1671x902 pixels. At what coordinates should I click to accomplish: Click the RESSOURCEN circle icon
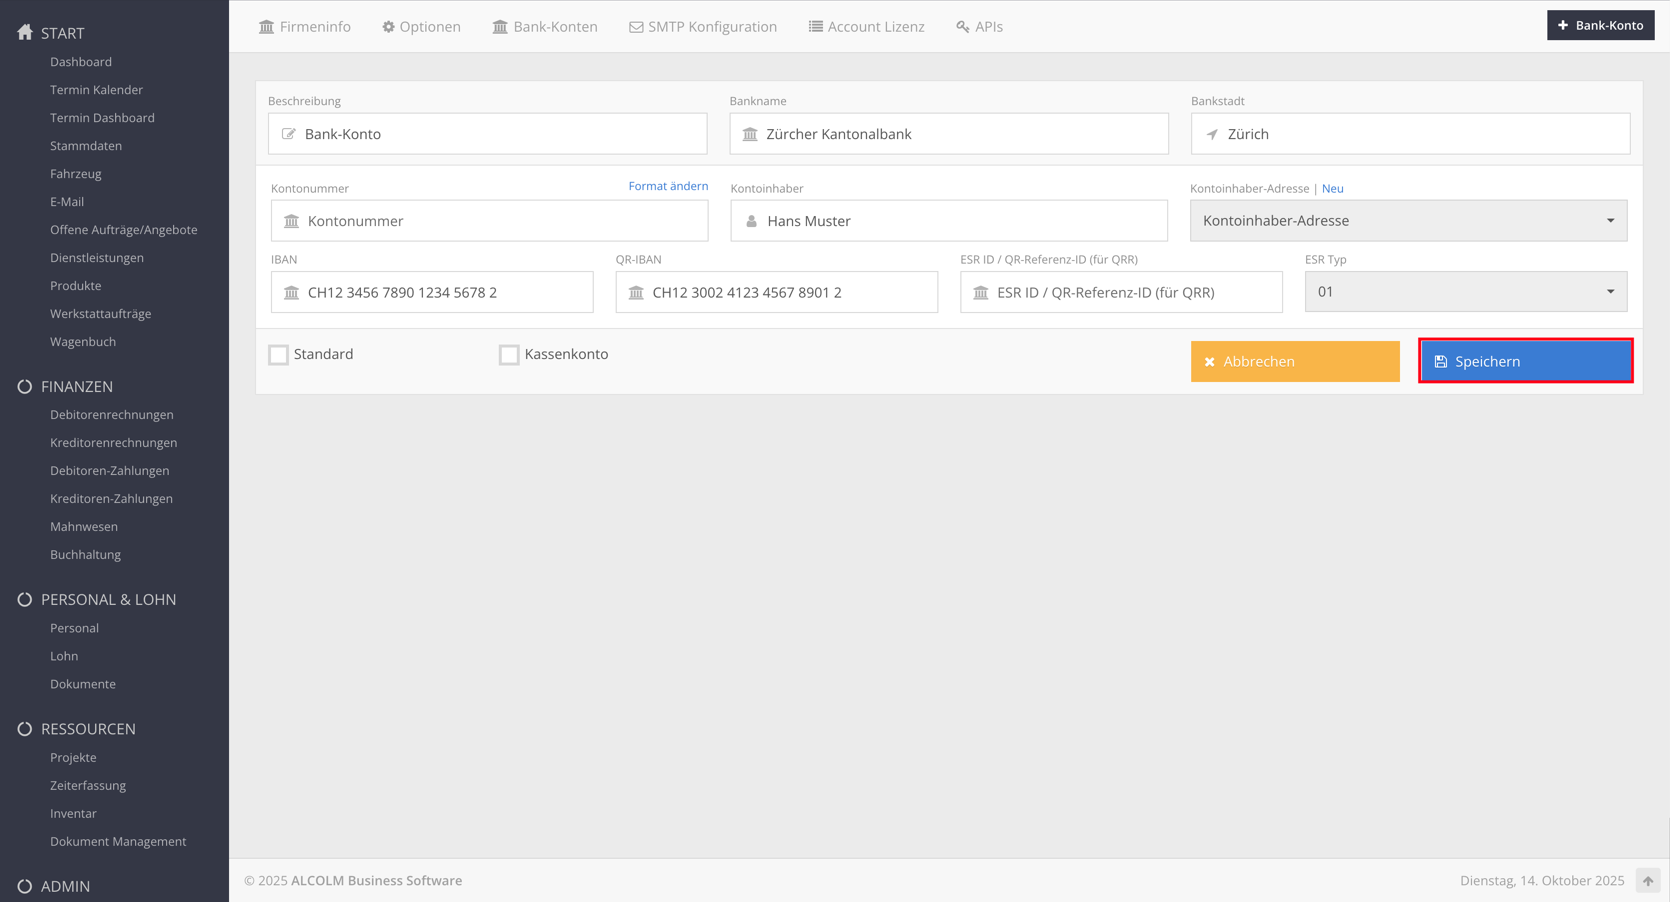point(25,729)
